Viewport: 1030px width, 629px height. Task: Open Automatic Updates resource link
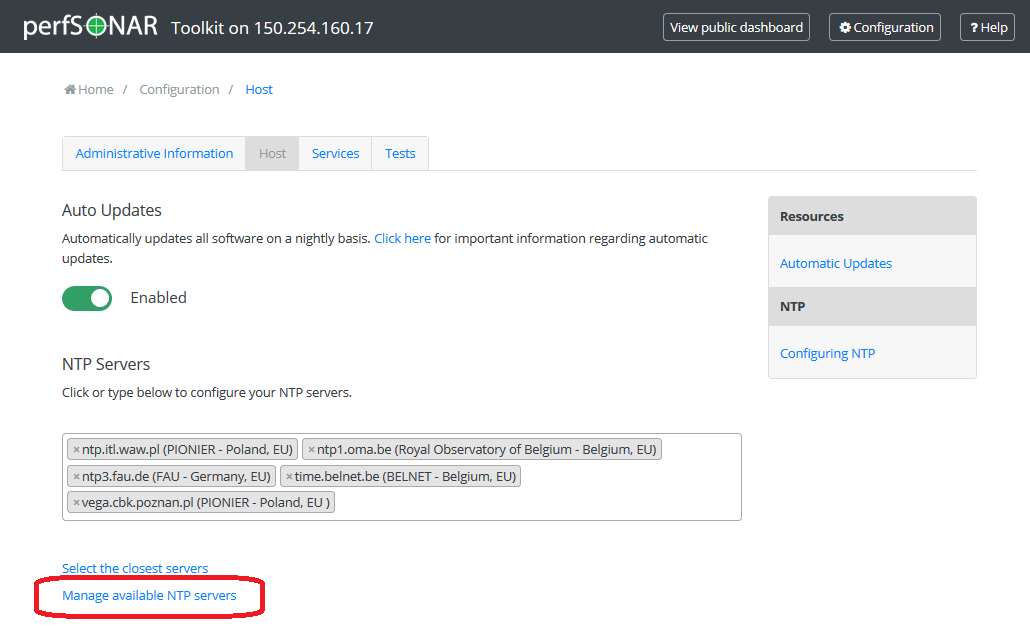point(836,263)
